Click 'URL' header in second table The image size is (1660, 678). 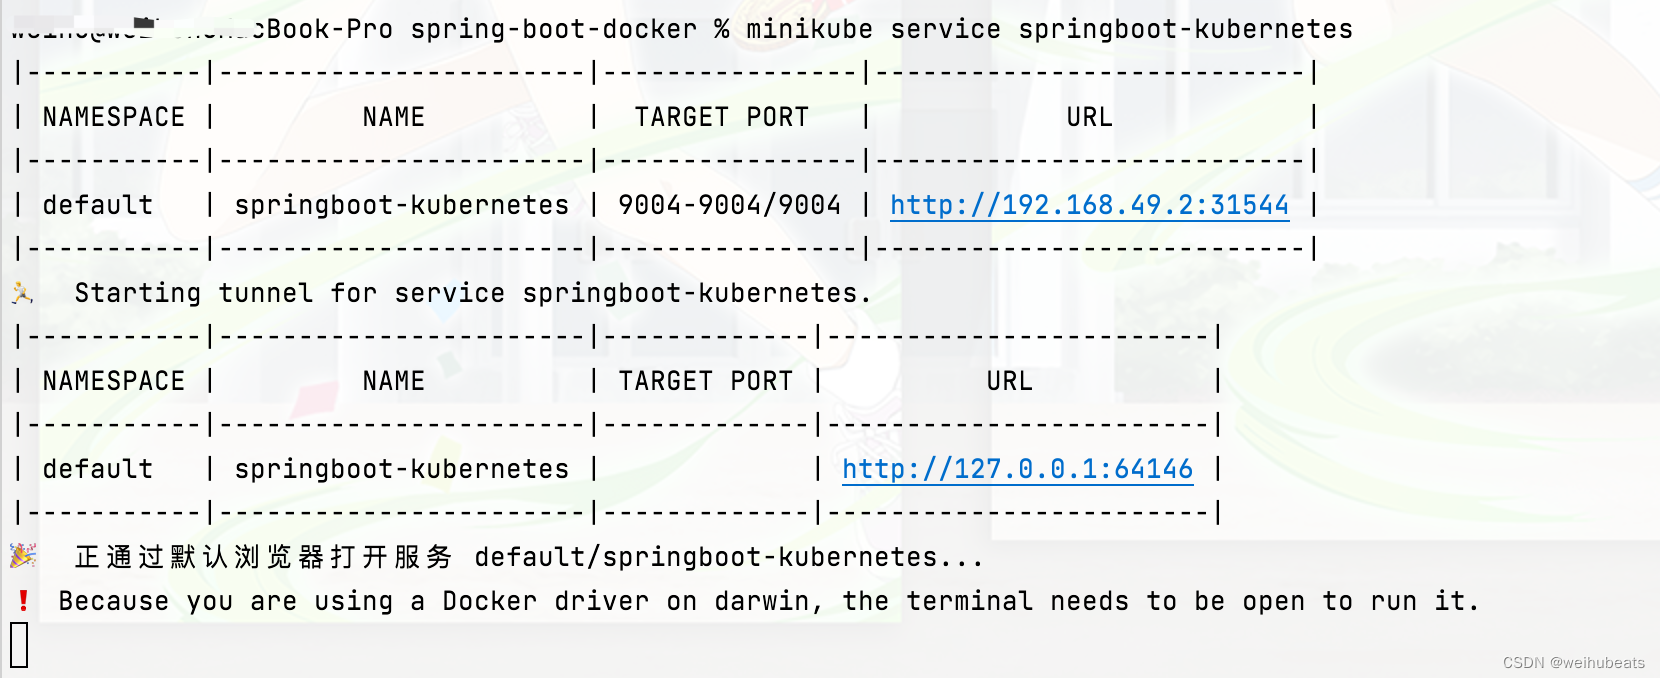pos(1009,381)
